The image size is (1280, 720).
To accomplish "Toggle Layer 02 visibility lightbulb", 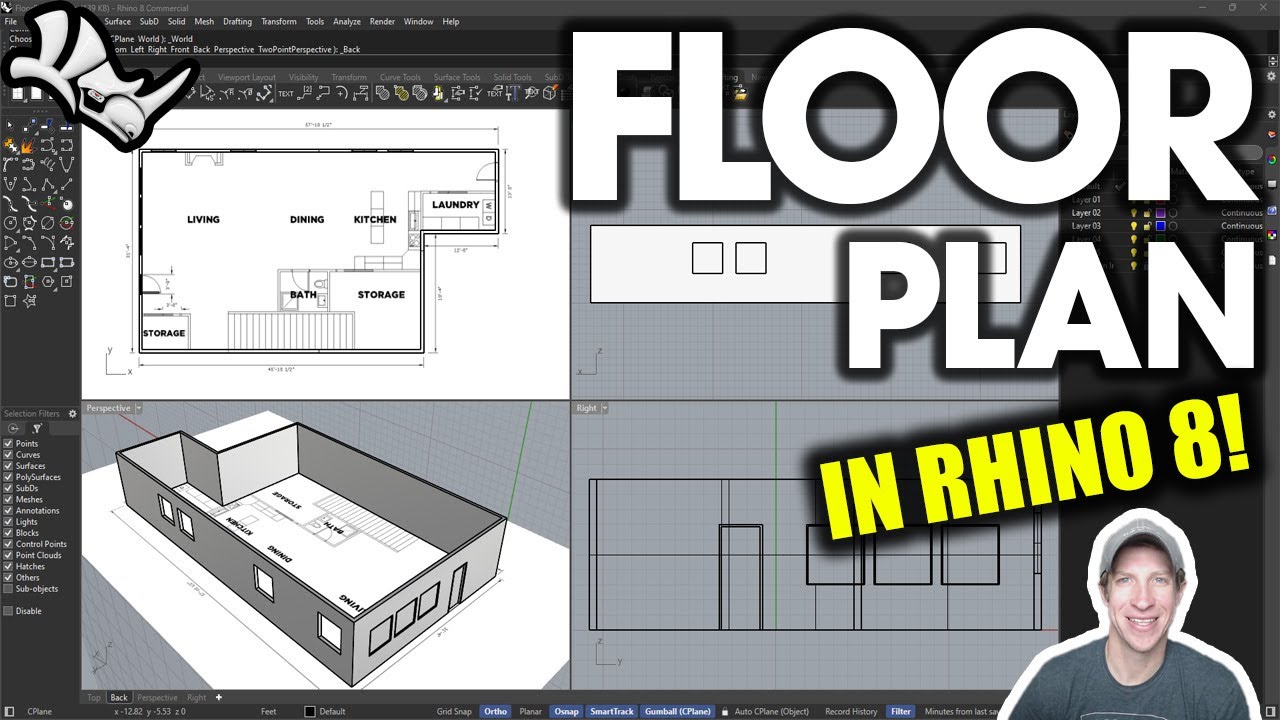I will tap(1134, 213).
